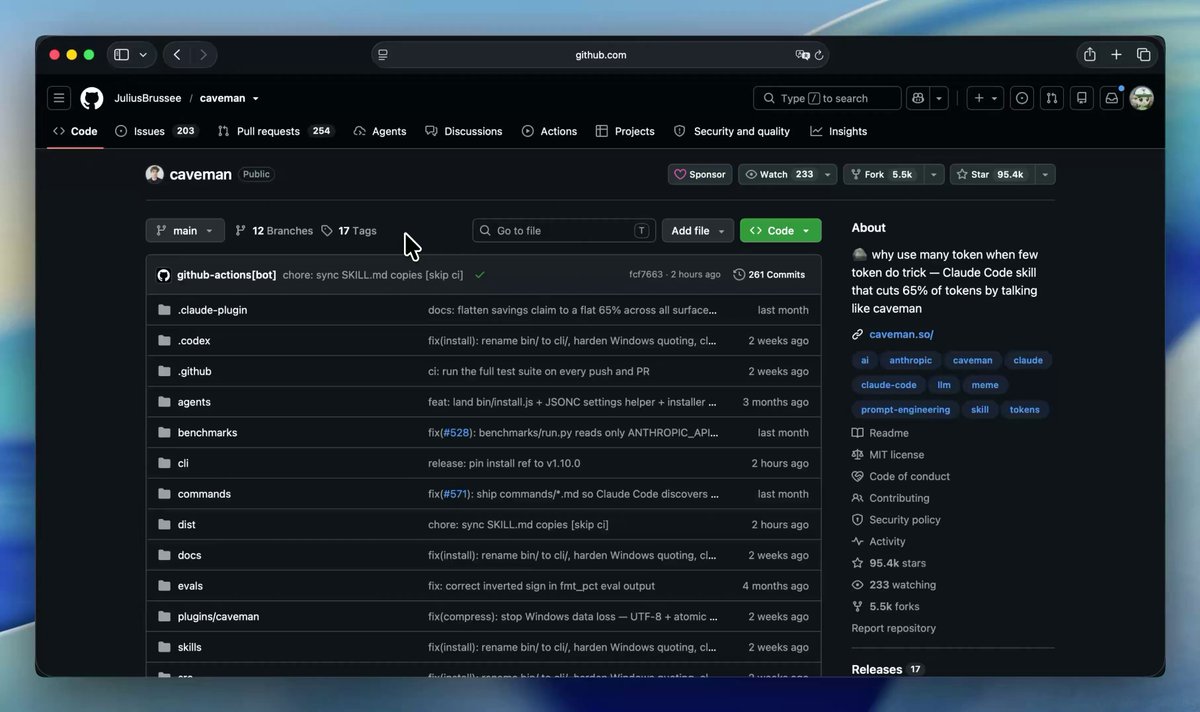Expand the Star lists dropdown arrow

1044,174
